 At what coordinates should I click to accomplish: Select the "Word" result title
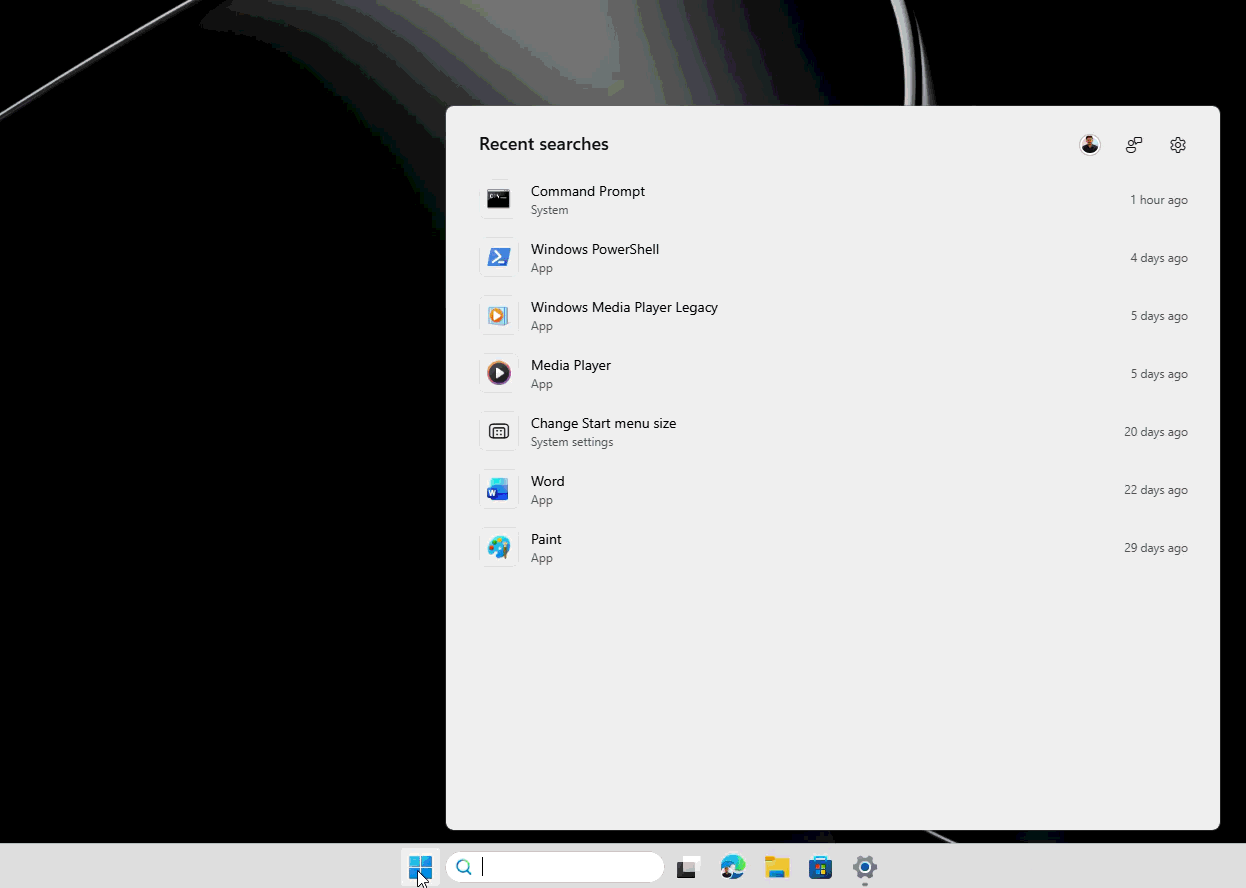coord(548,481)
